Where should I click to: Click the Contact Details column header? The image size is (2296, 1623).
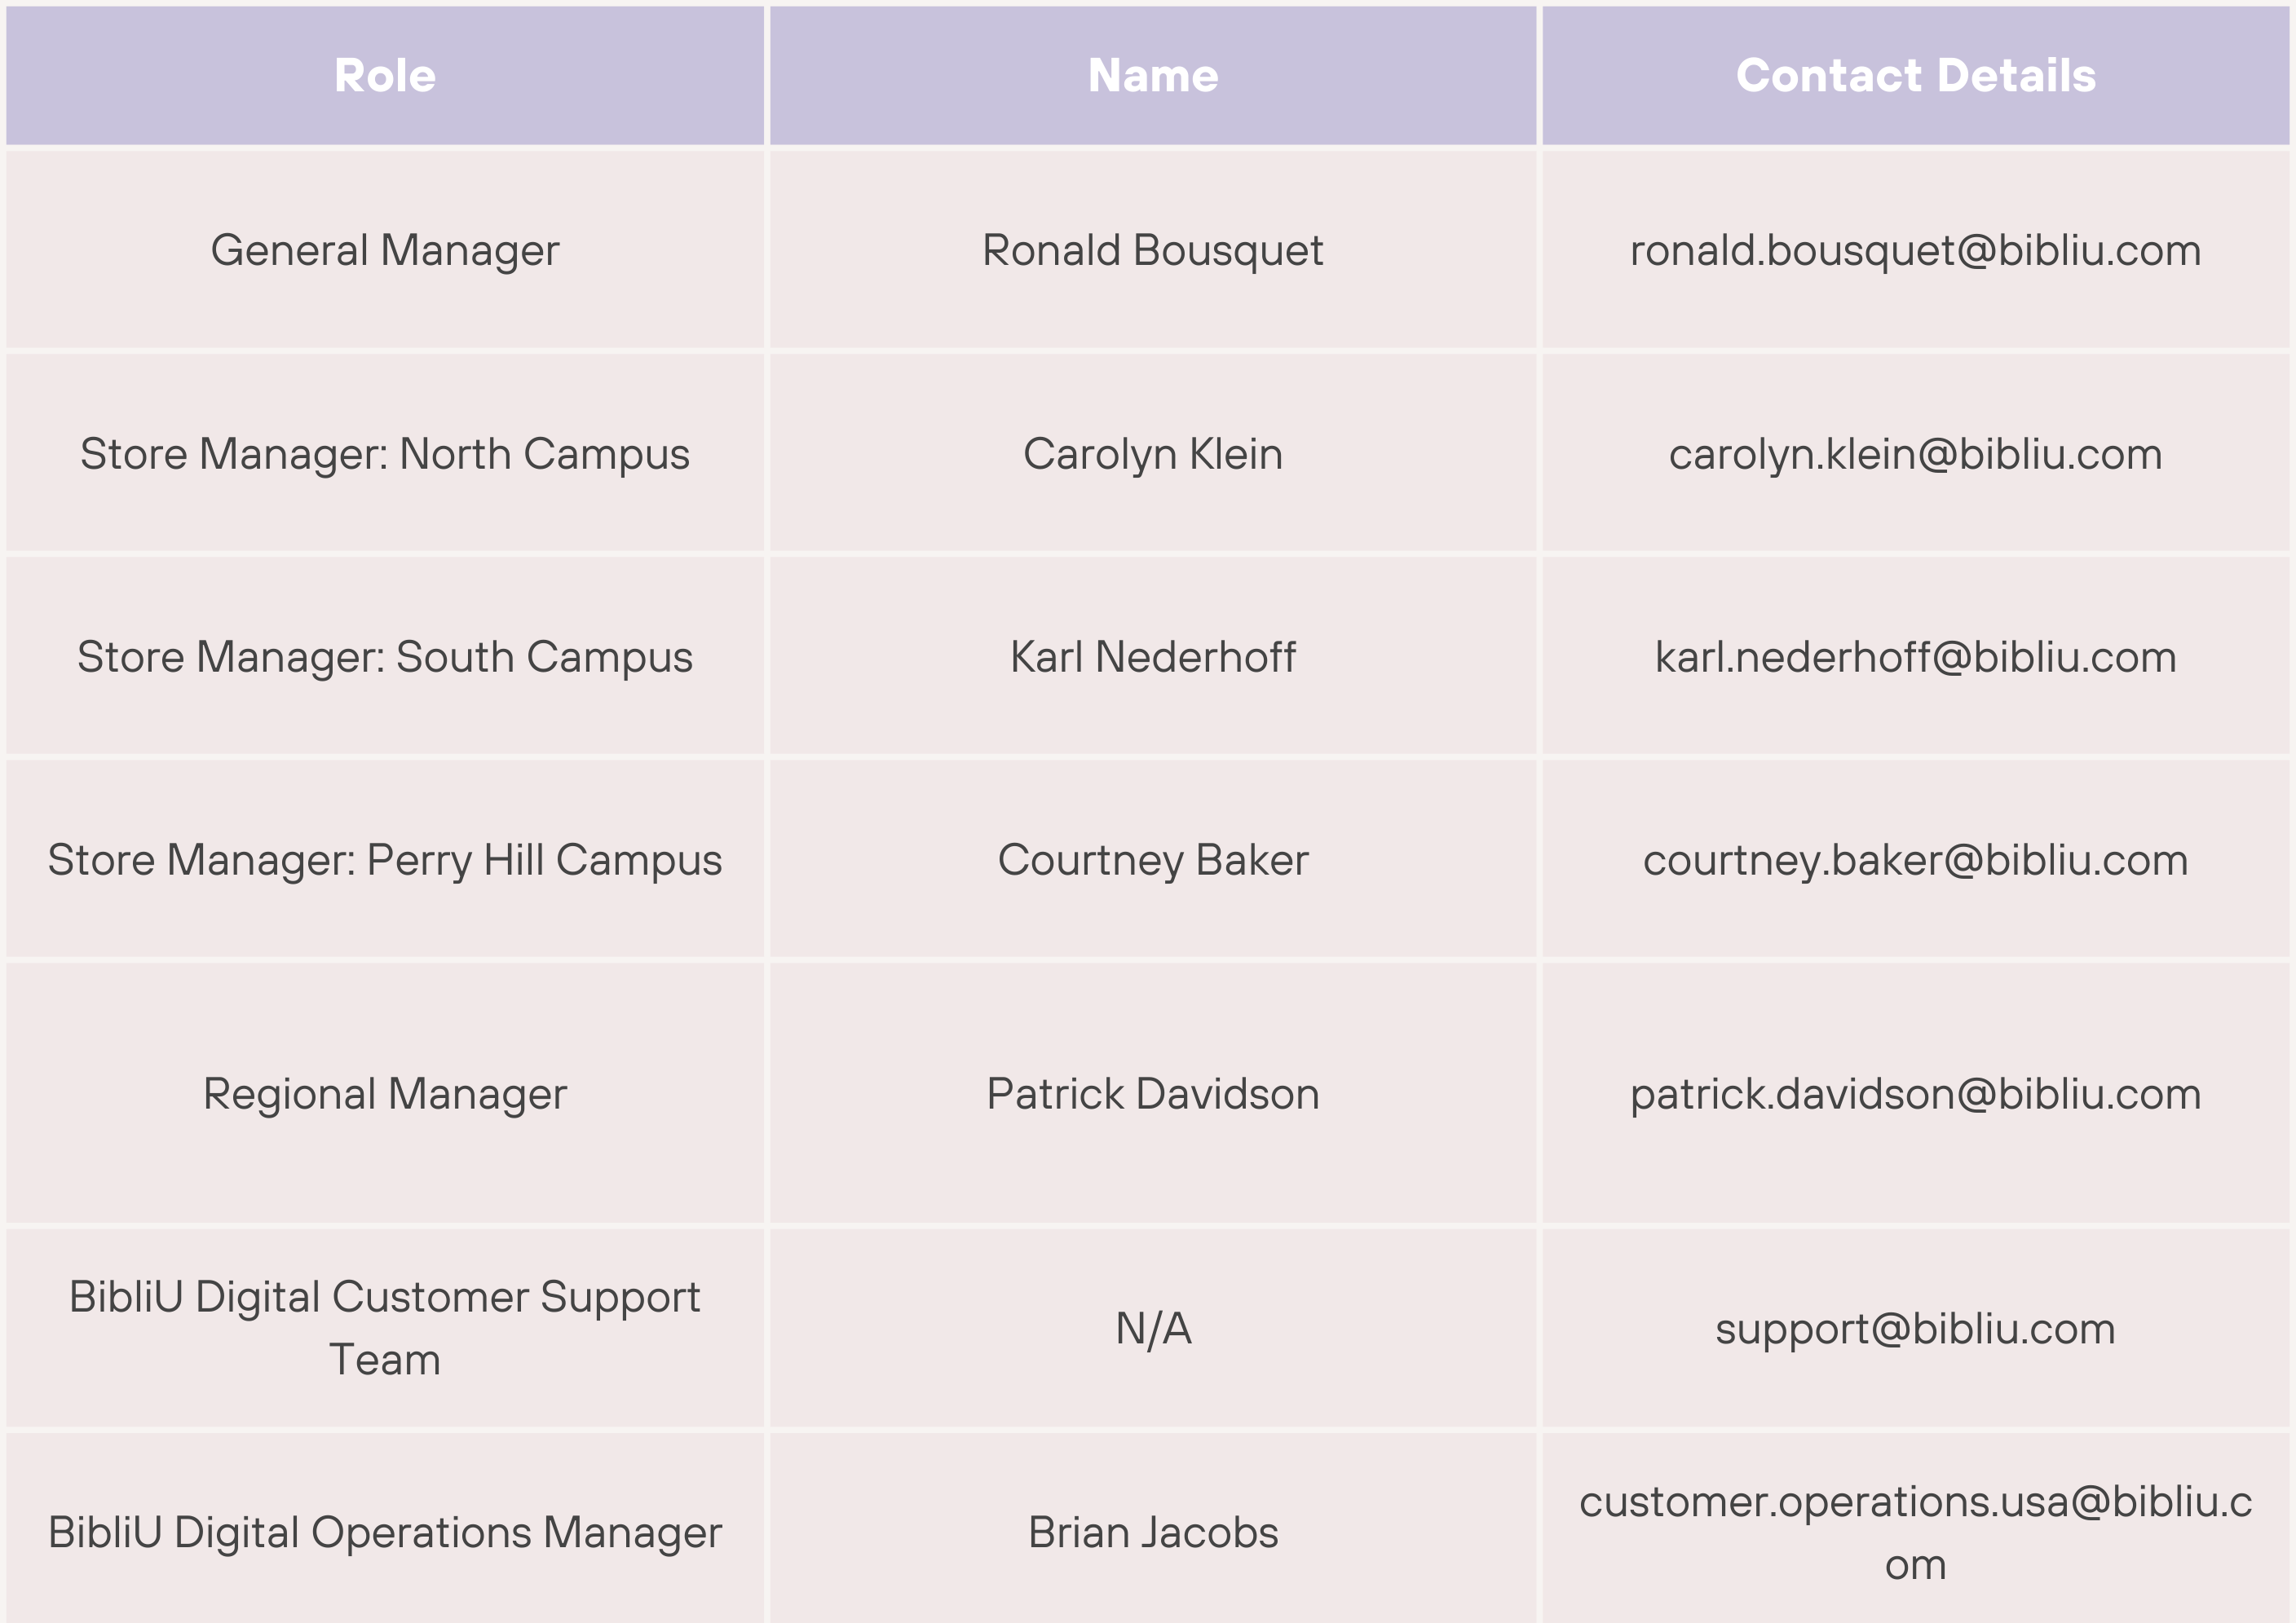(x=1915, y=76)
